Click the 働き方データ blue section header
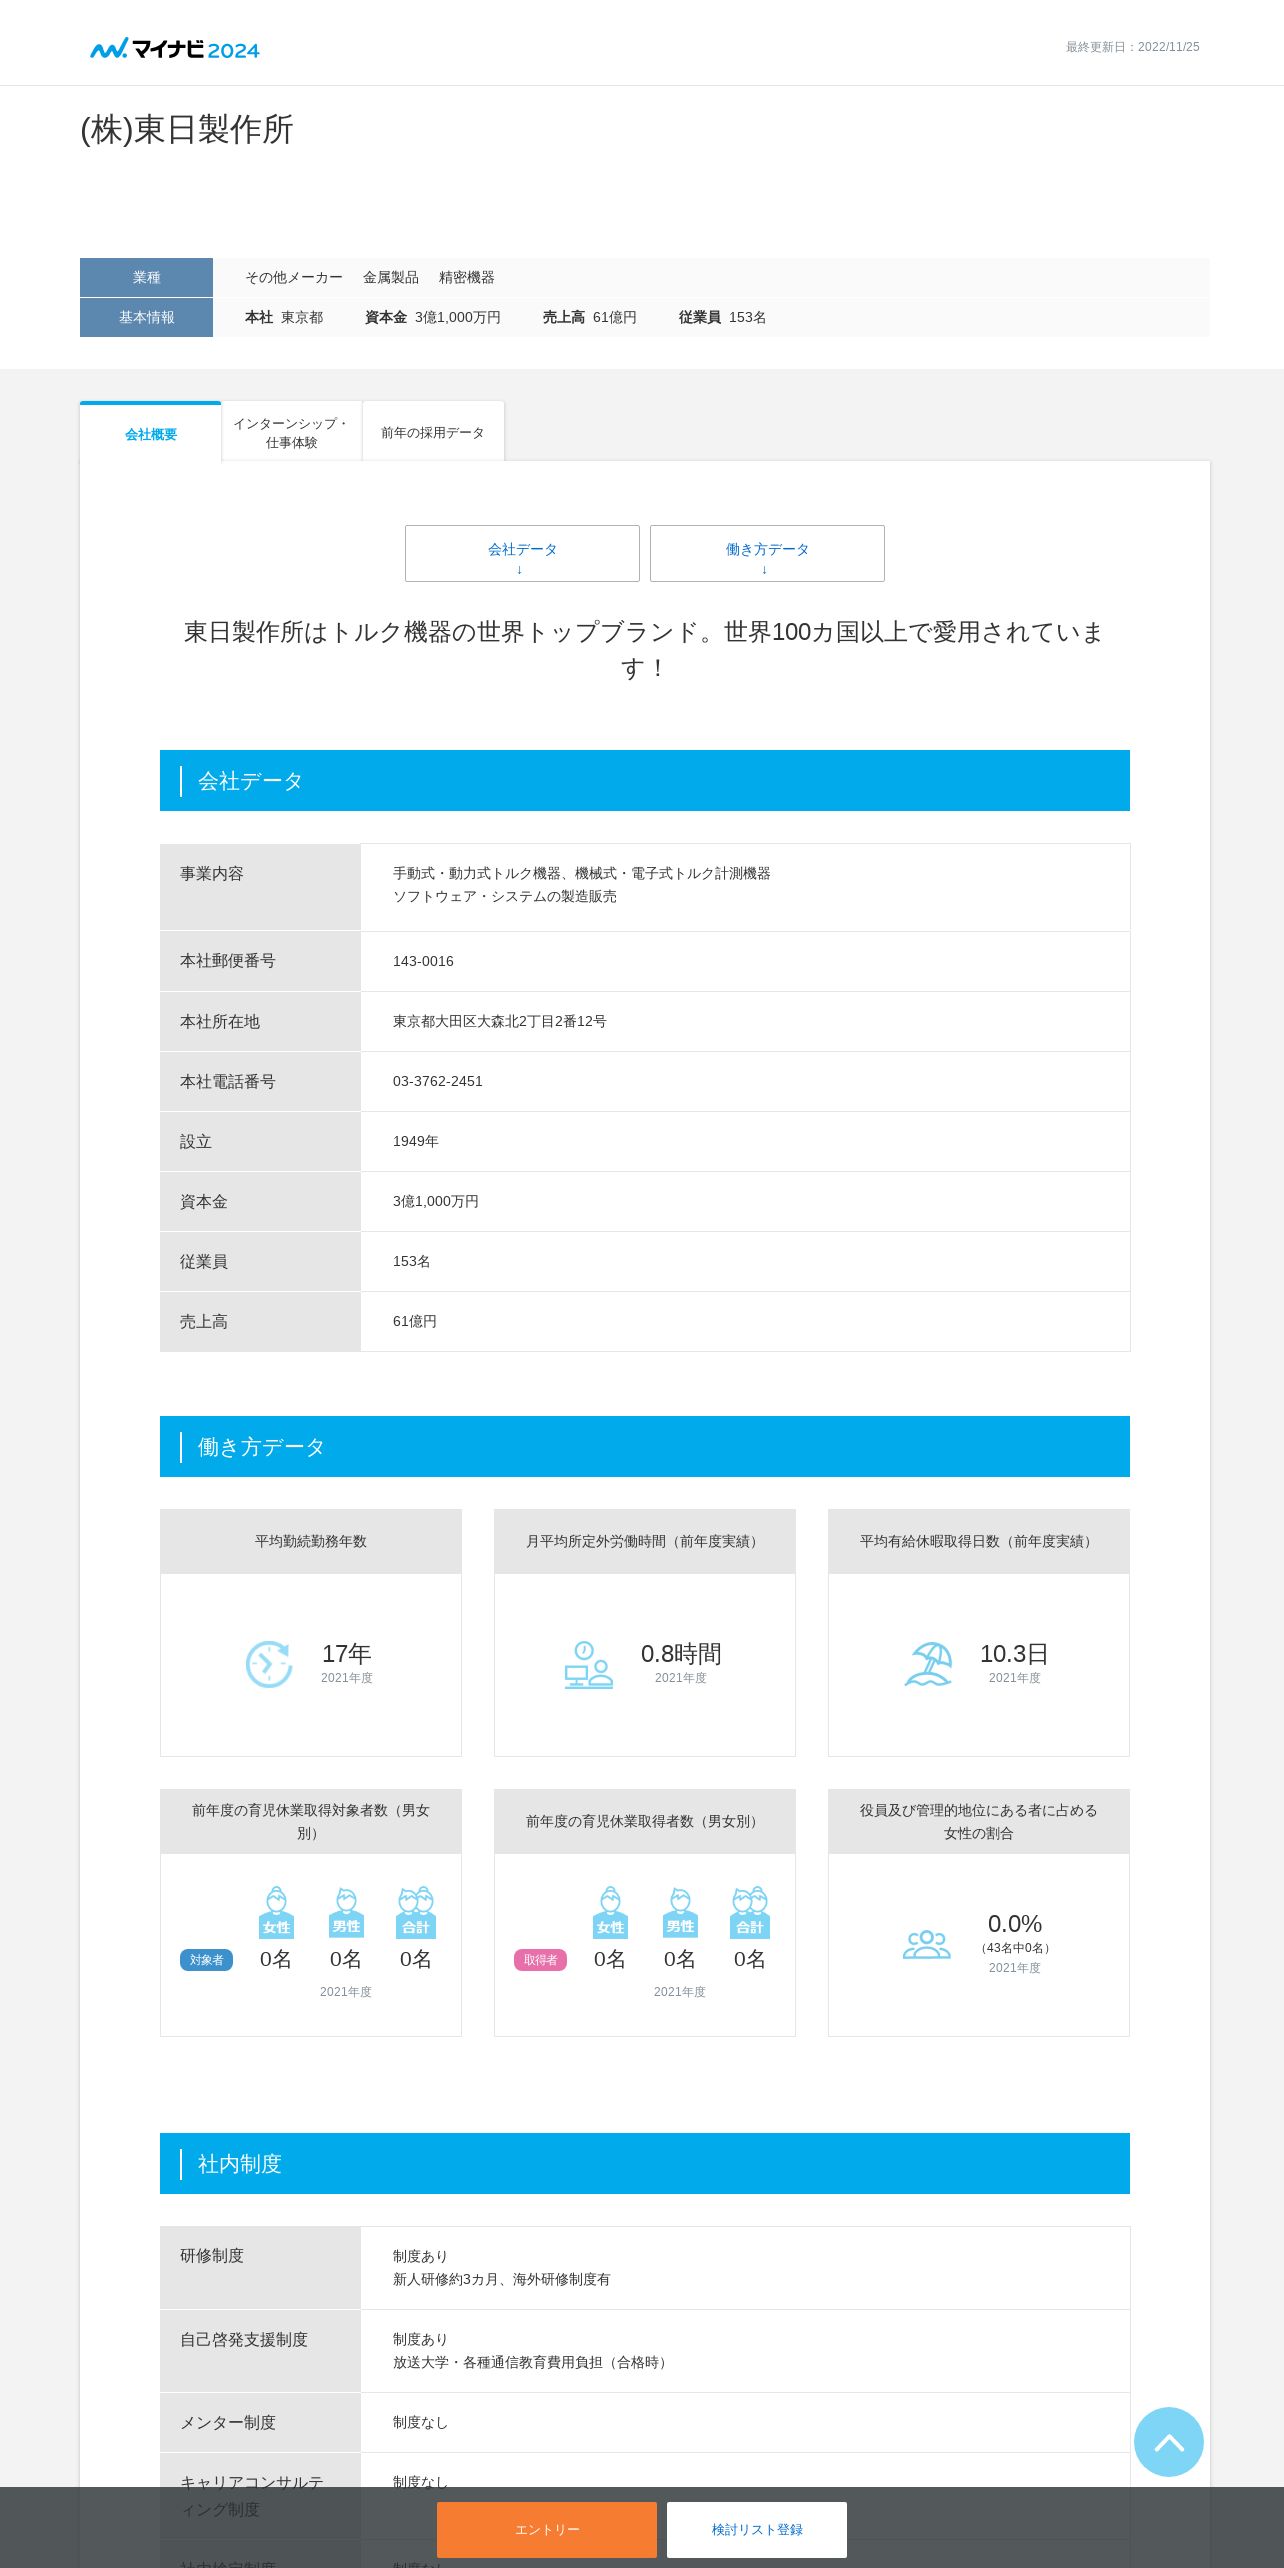The height and width of the screenshot is (2568, 1284). [x=645, y=1446]
